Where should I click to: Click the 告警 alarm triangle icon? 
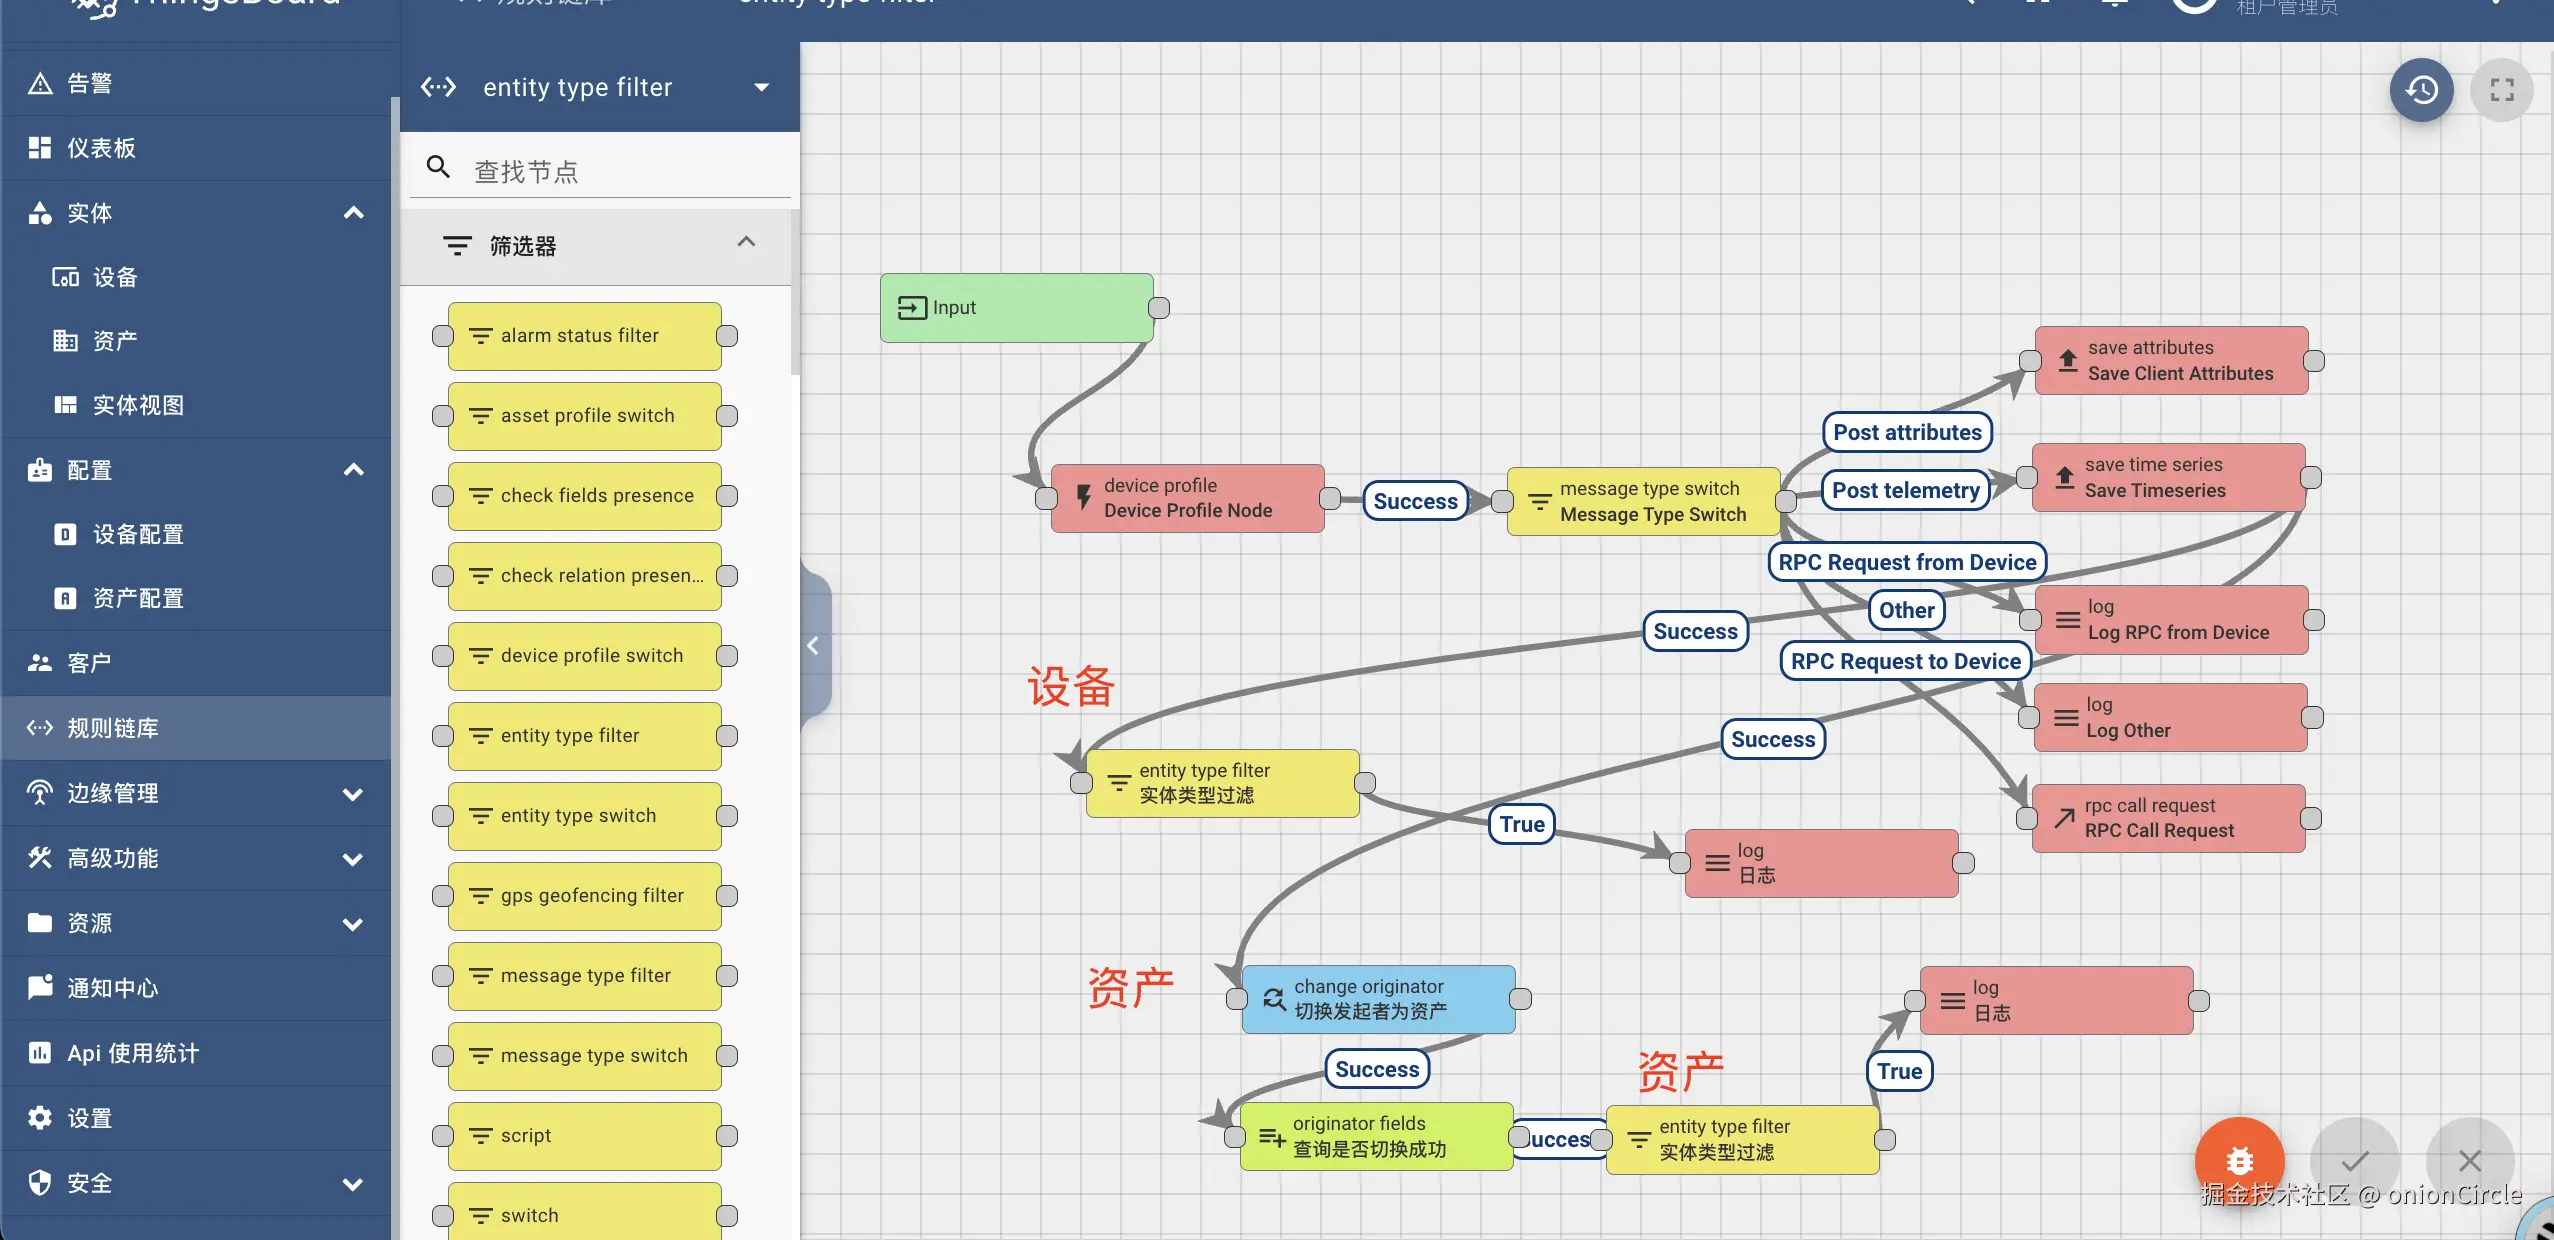pyautogui.click(x=40, y=83)
